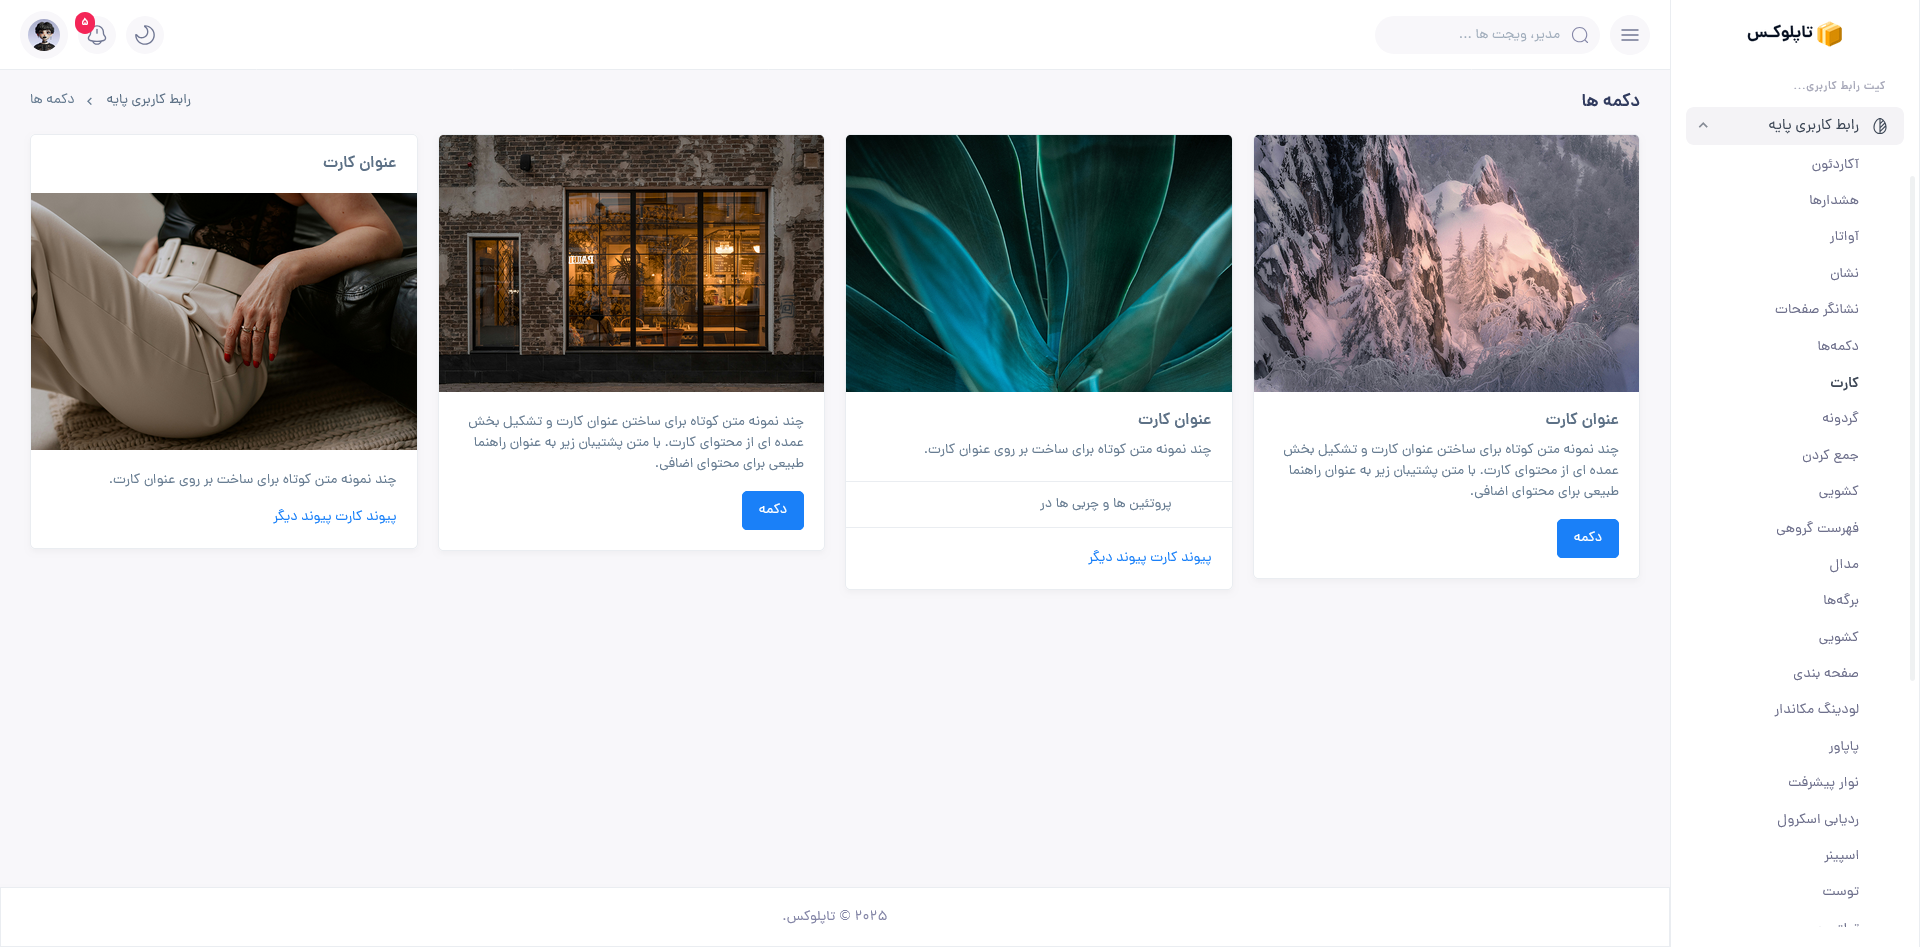Screen dimensions: 1920x947
Task: Open مدال in the sidebar
Action: pos(1844,565)
